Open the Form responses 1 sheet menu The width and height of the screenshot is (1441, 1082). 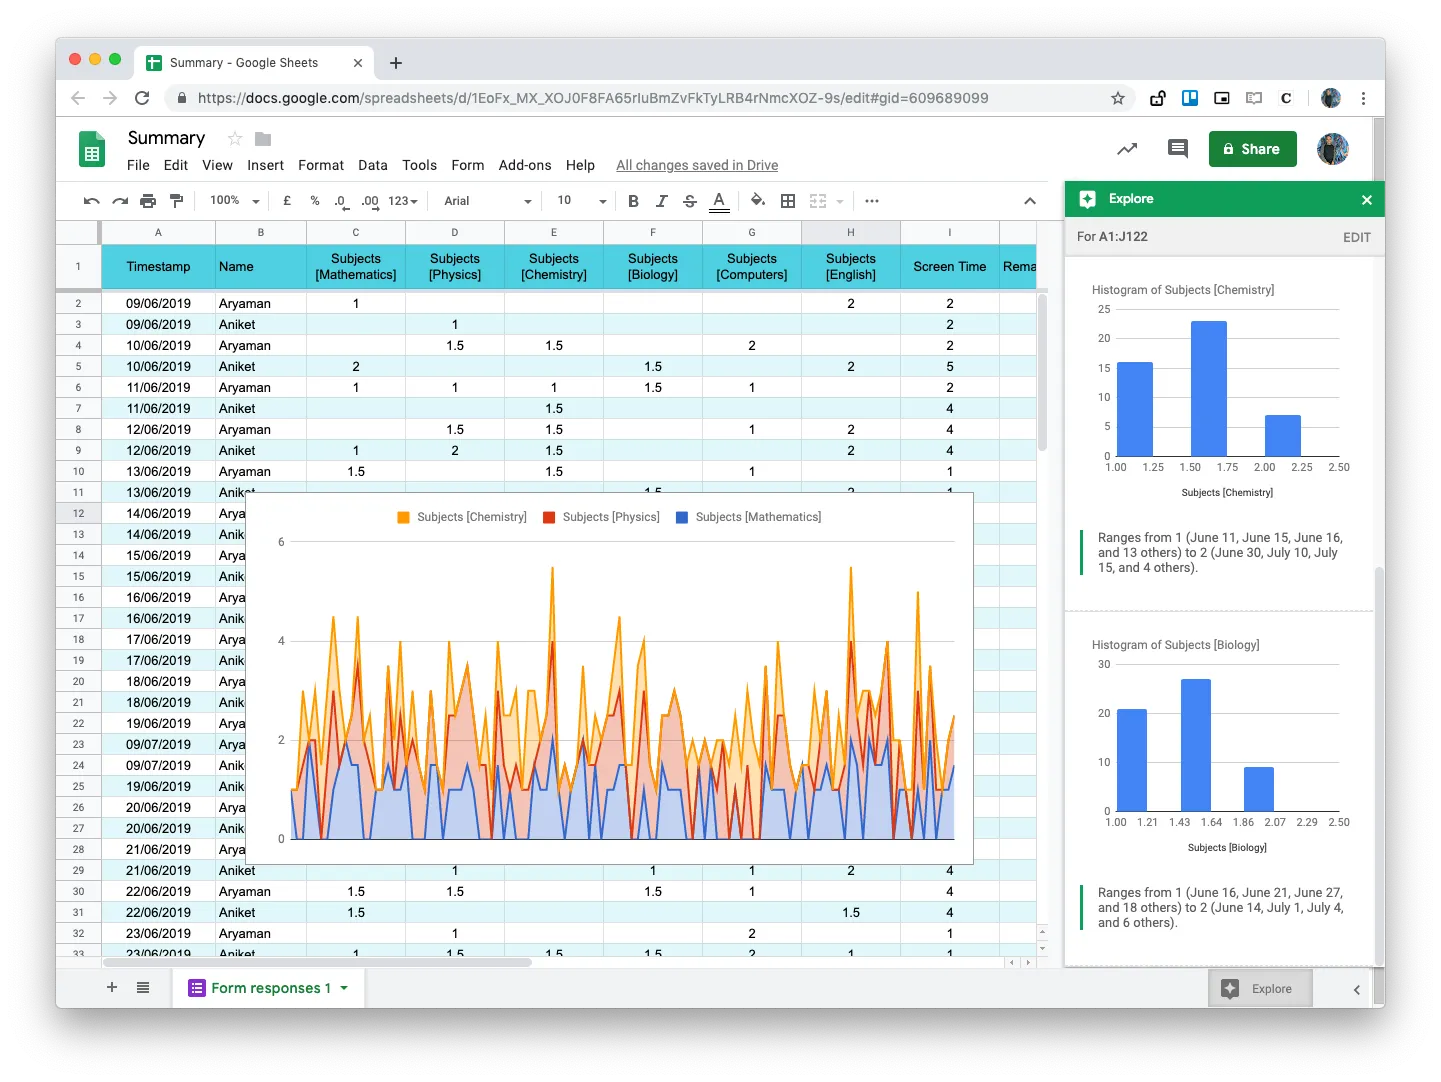344,988
